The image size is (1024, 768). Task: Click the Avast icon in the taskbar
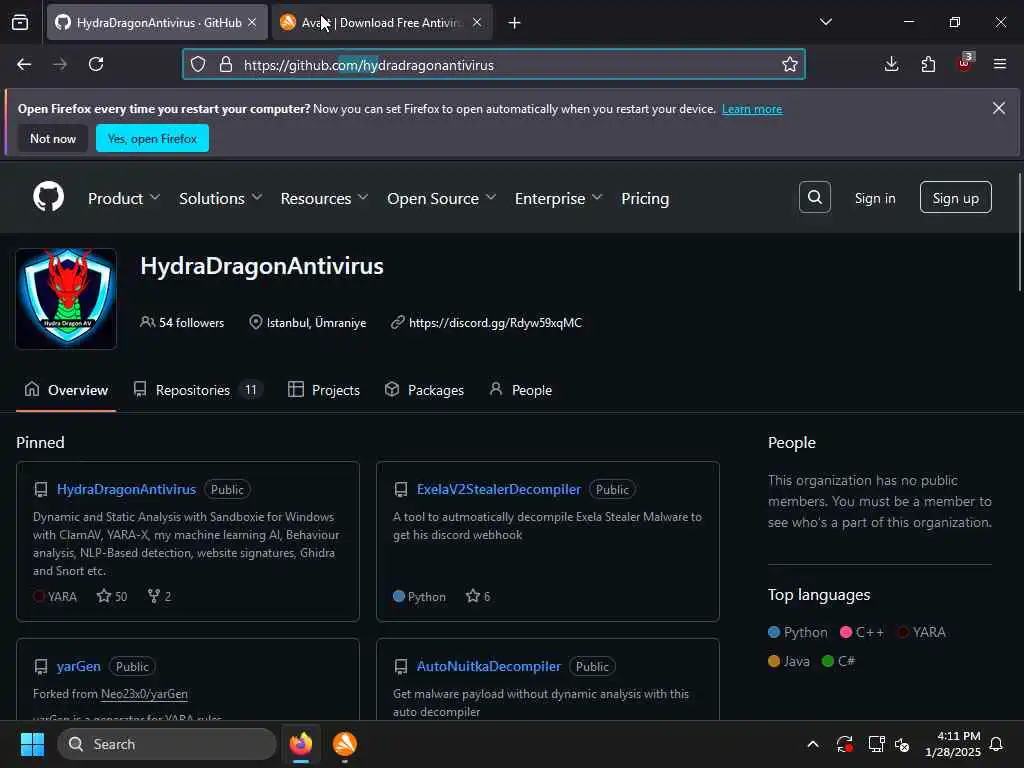point(345,744)
